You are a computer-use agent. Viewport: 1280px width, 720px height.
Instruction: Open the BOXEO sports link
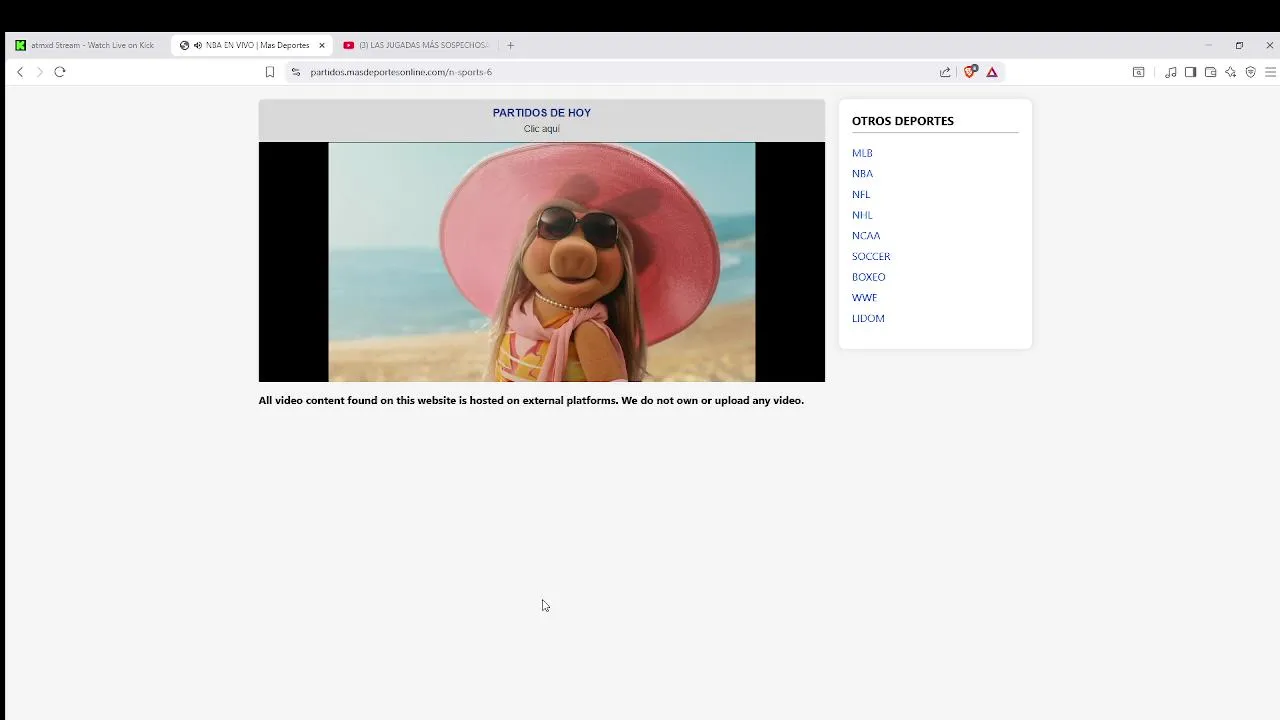[x=869, y=277]
